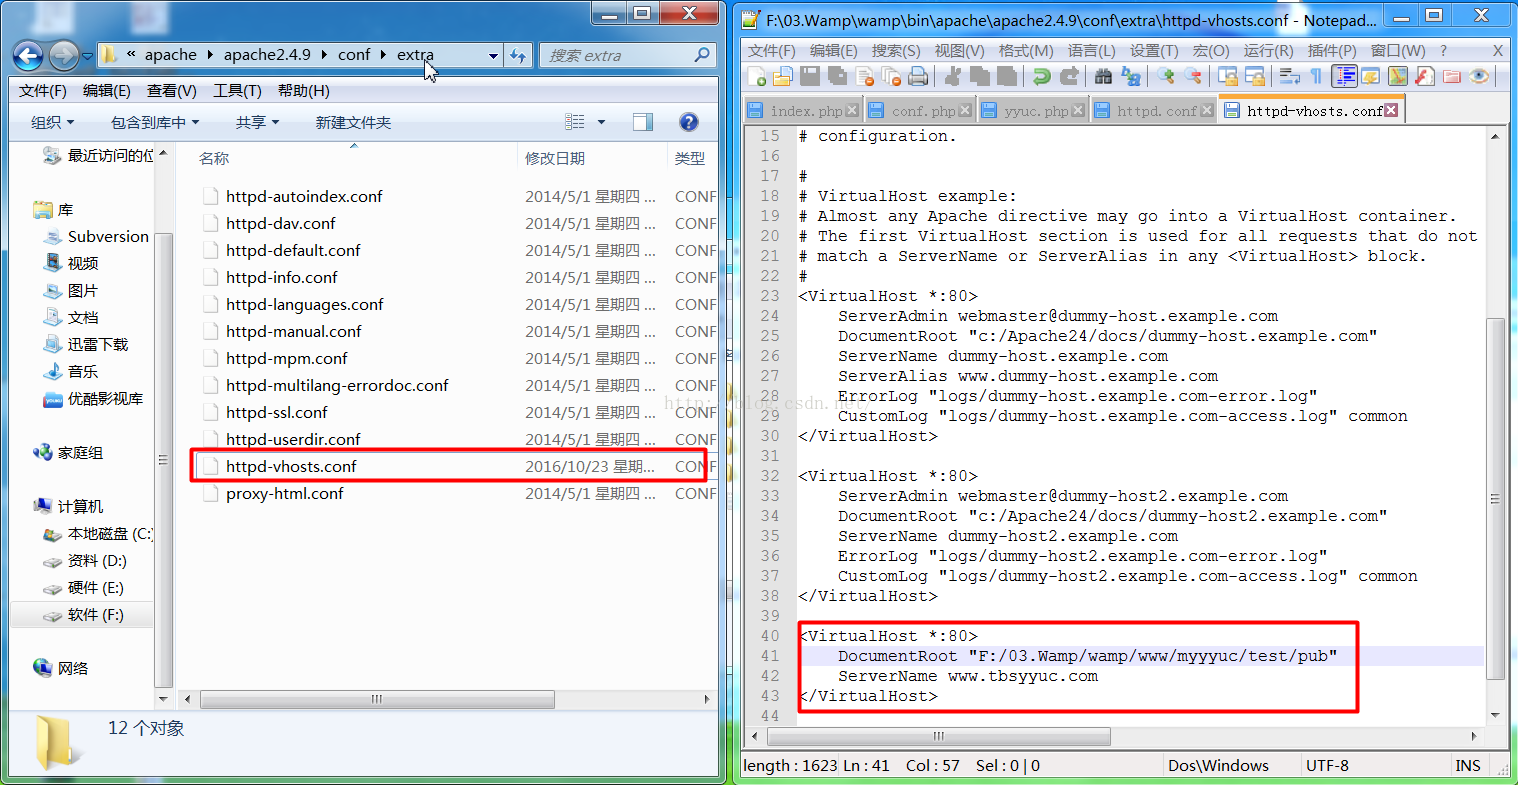Click the Print icon in Notepad++ toolbar
Viewport: 1518px width, 785px height.
(x=918, y=76)
